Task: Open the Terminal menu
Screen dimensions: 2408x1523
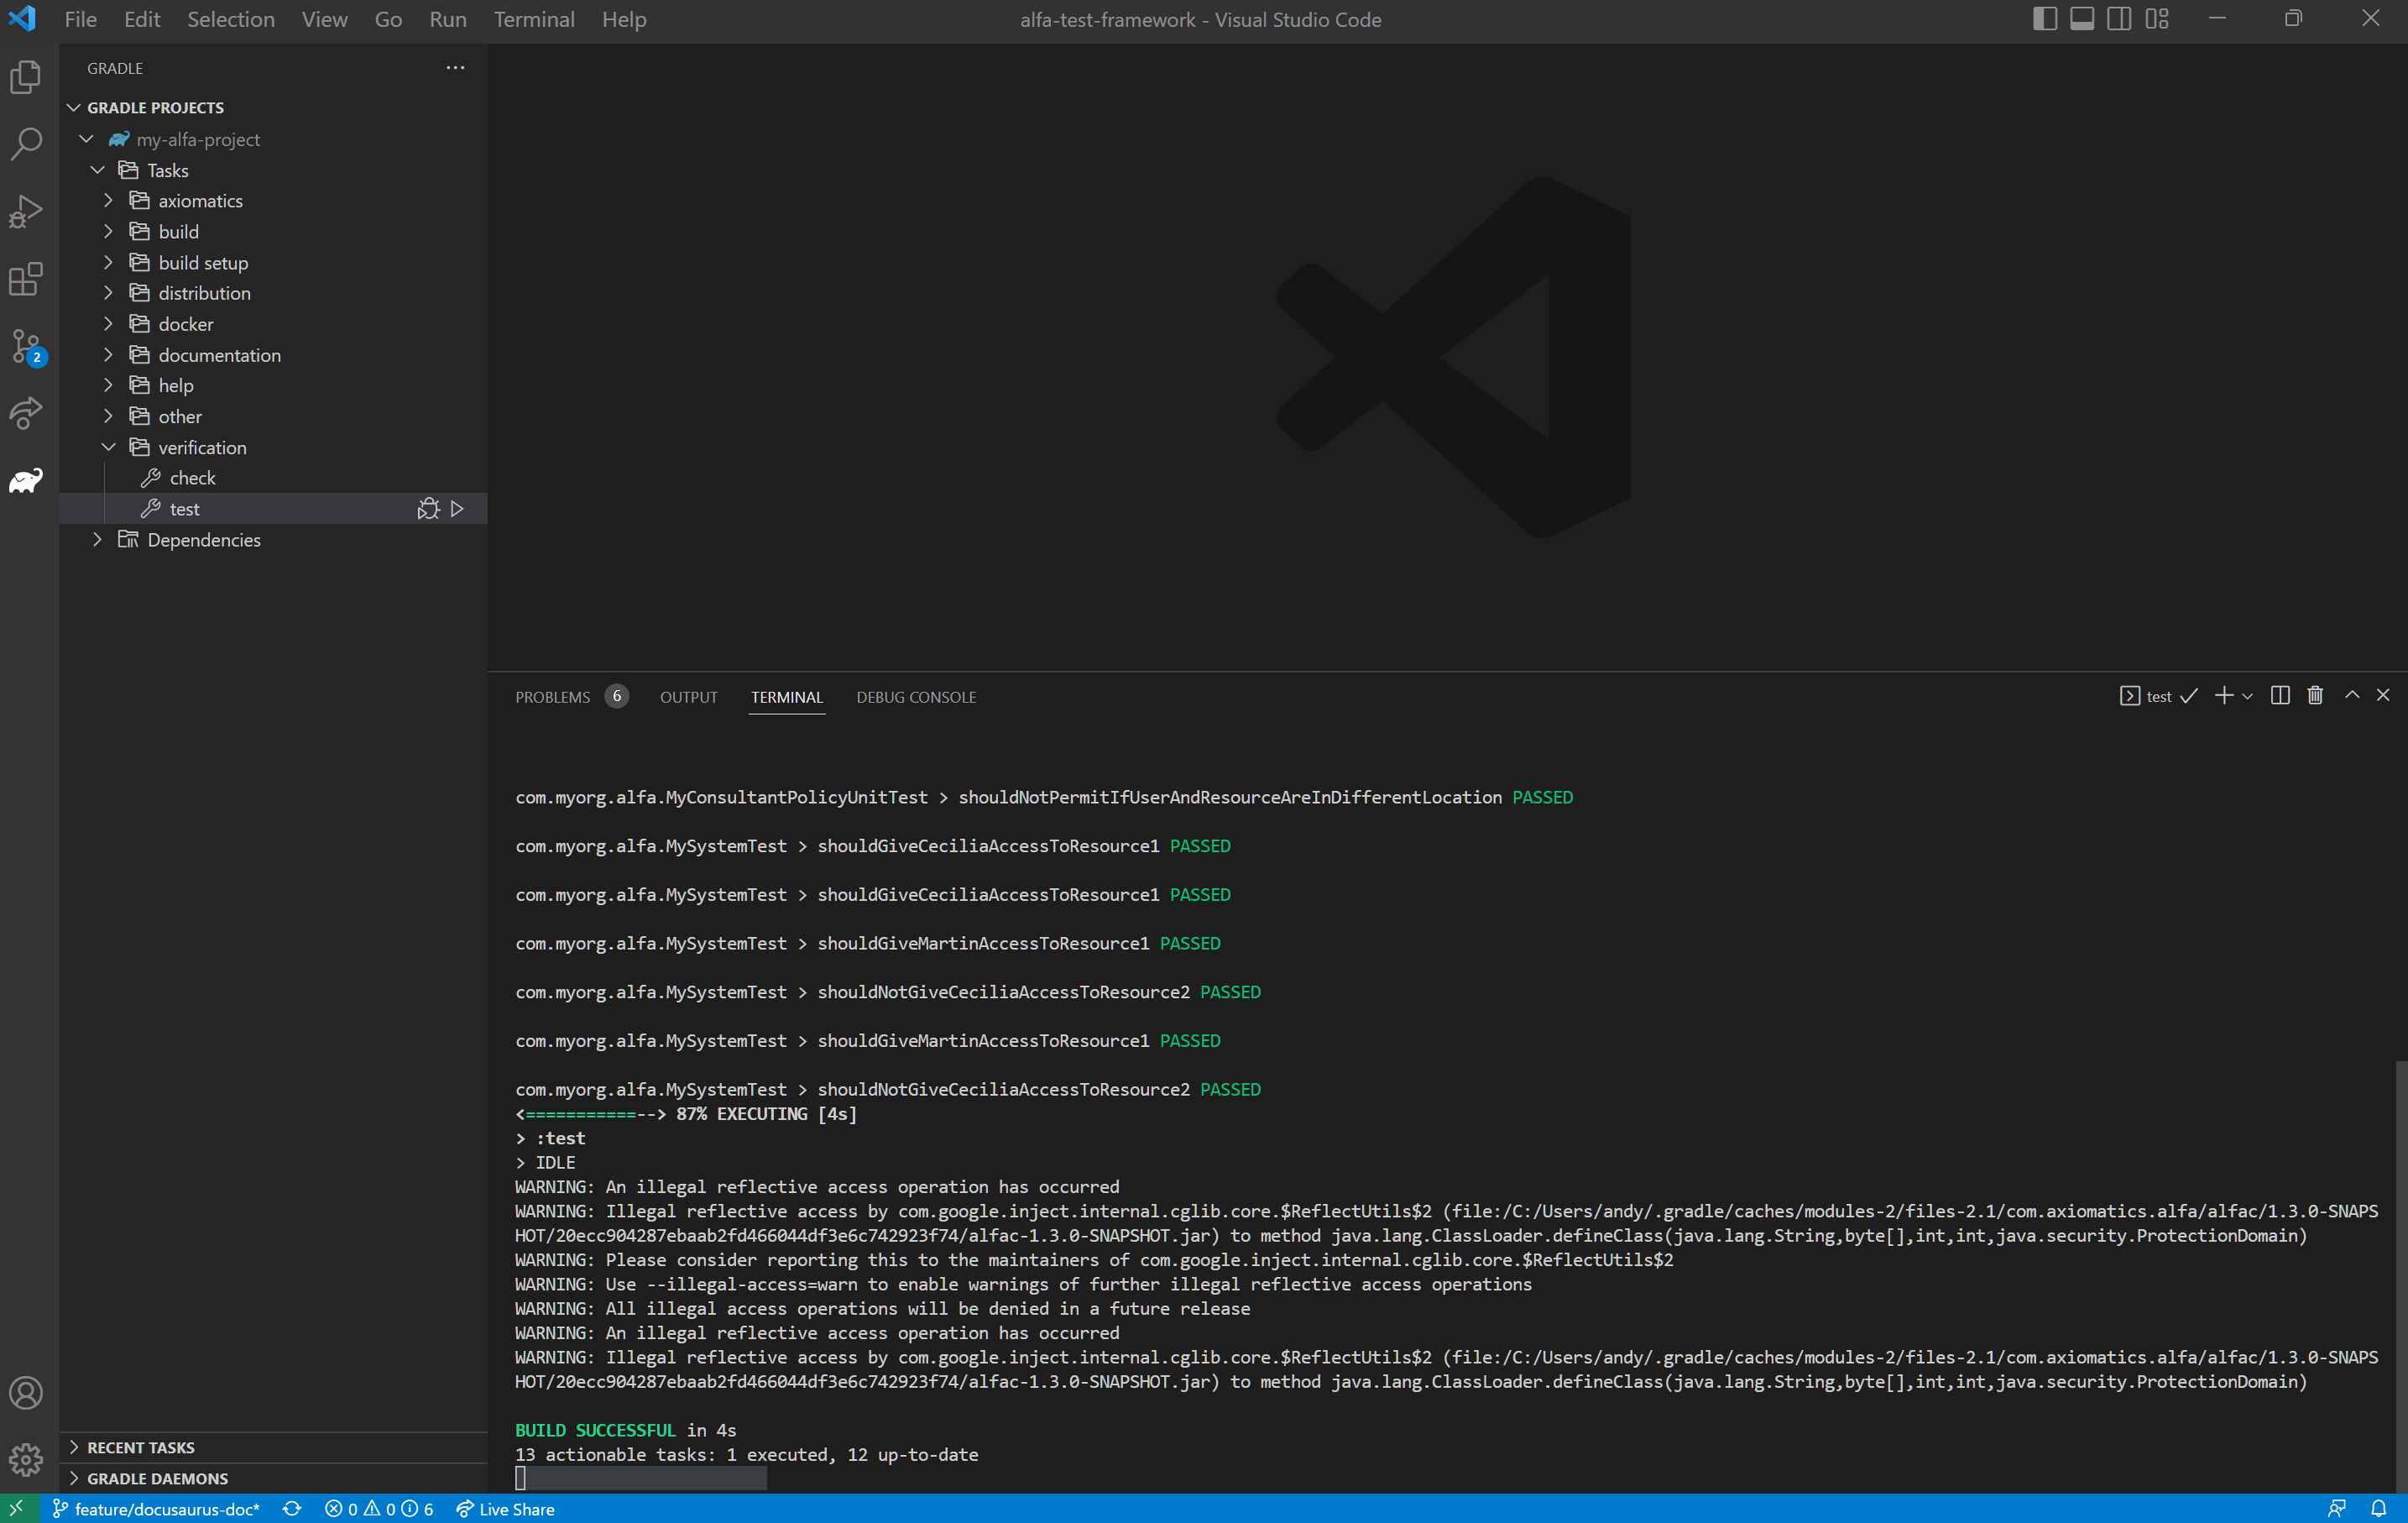Action: pos(534,19)
